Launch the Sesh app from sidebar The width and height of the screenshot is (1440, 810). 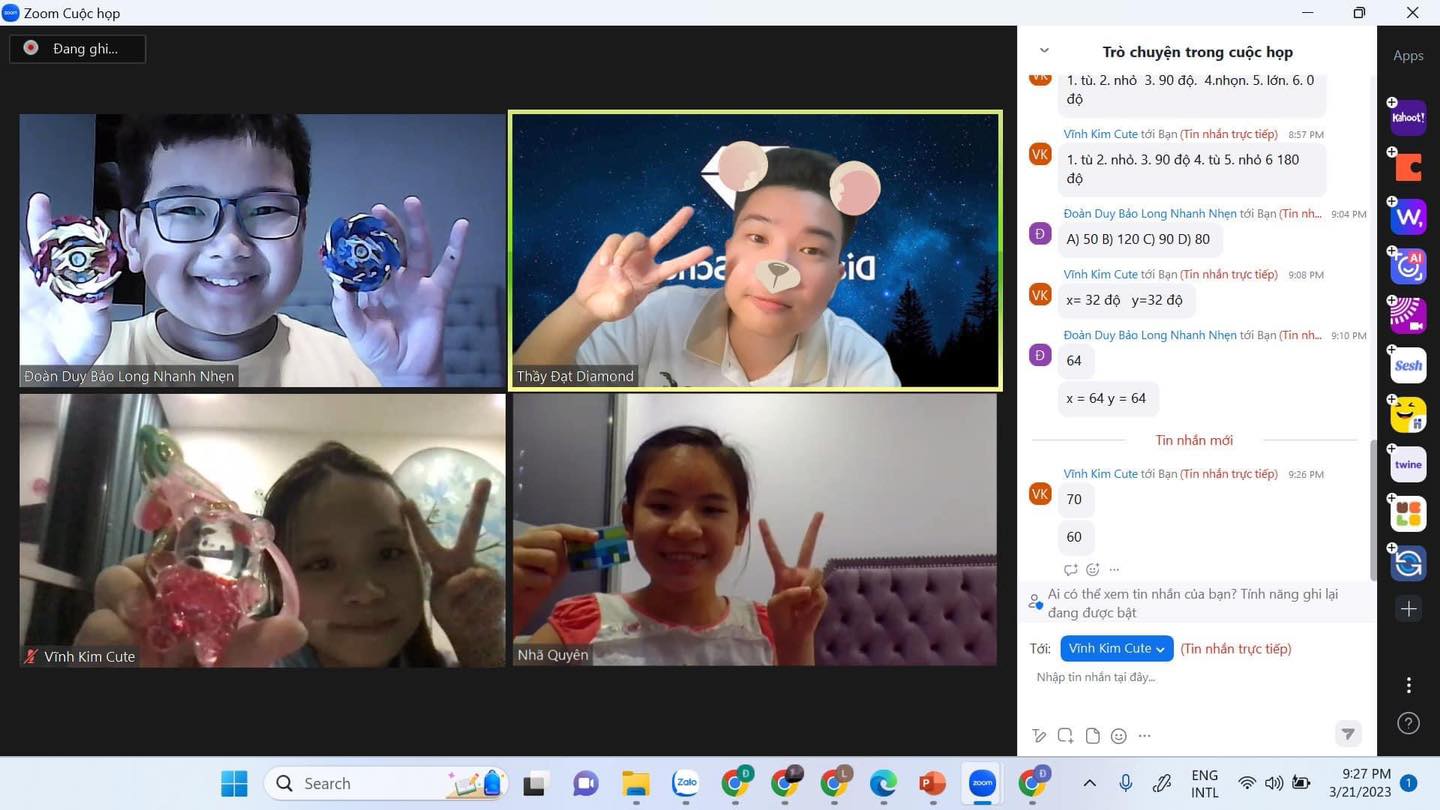click(x=1408, y=365)
